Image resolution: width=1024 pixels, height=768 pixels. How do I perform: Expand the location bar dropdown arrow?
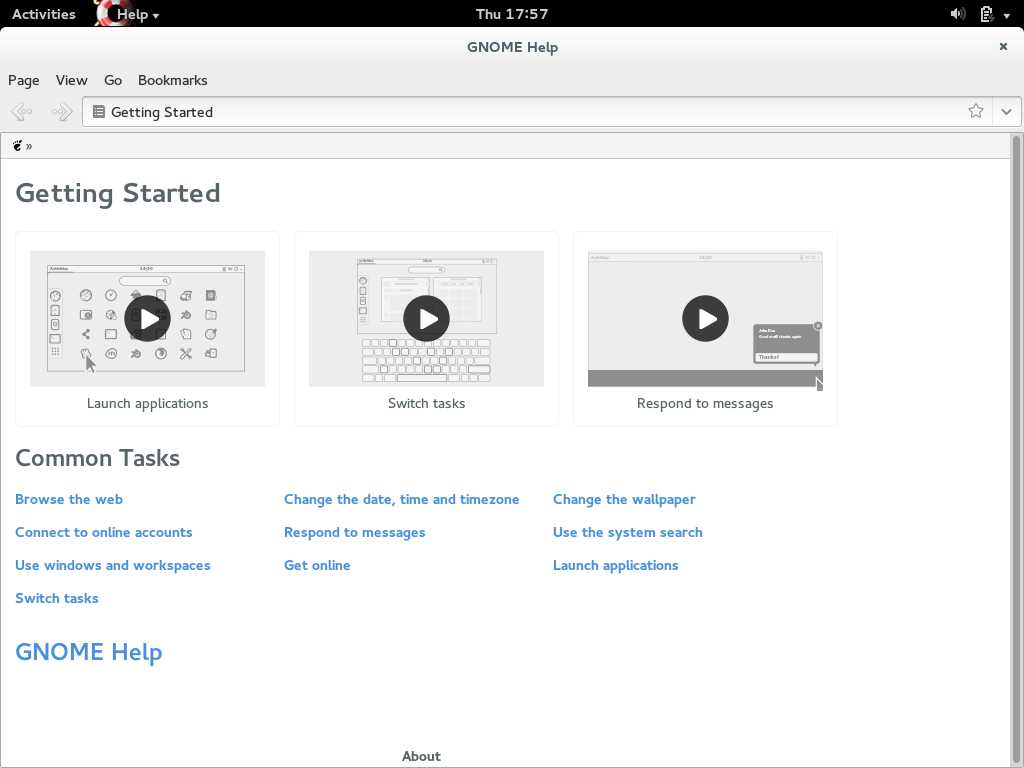tap(1006, 112)
